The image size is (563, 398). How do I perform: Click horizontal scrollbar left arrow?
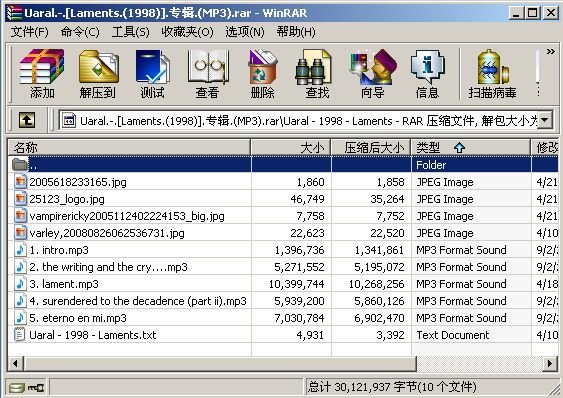point(15,363)
